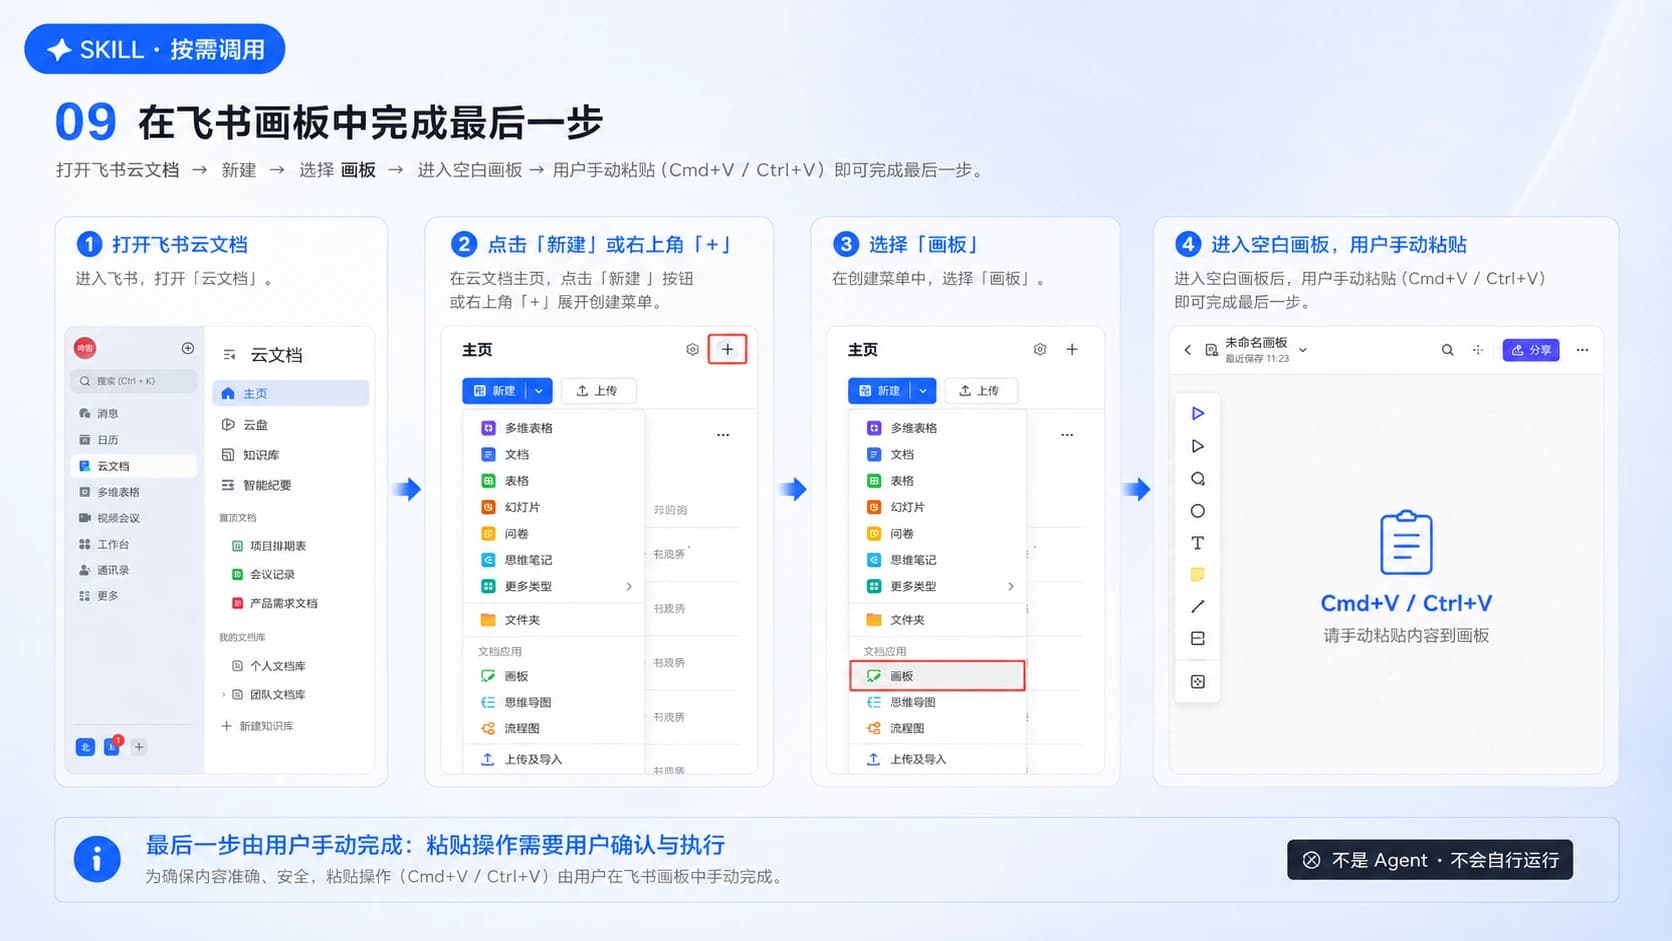Click the settings gear in step 2 主页 header

692,349
